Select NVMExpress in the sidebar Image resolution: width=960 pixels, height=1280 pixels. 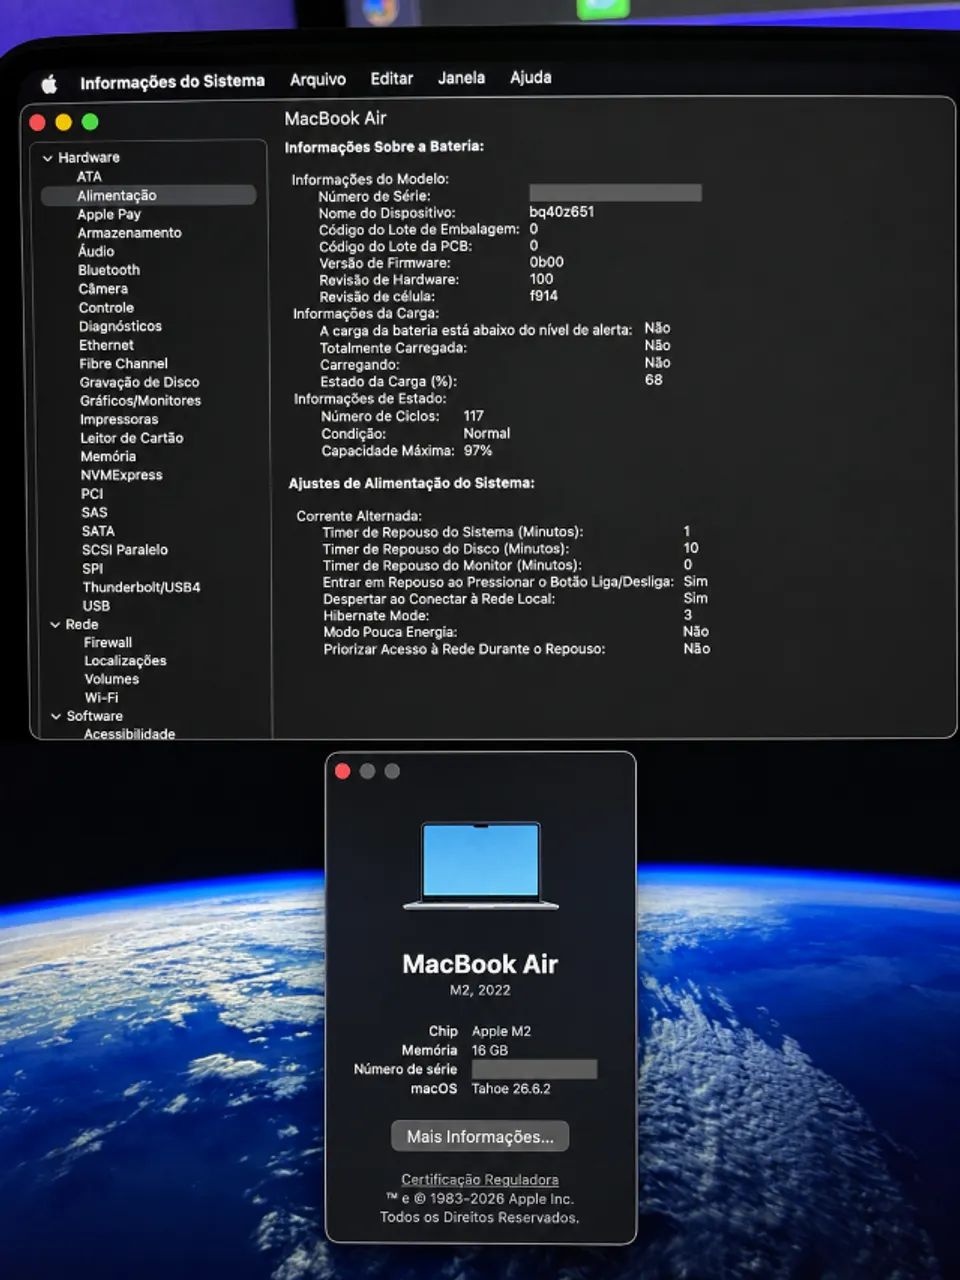pos(121,475)
